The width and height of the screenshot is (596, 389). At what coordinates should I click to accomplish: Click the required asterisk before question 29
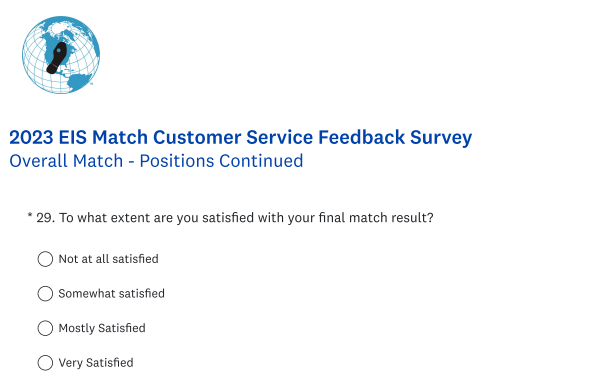pyautogui.click(x=30, y=215)
